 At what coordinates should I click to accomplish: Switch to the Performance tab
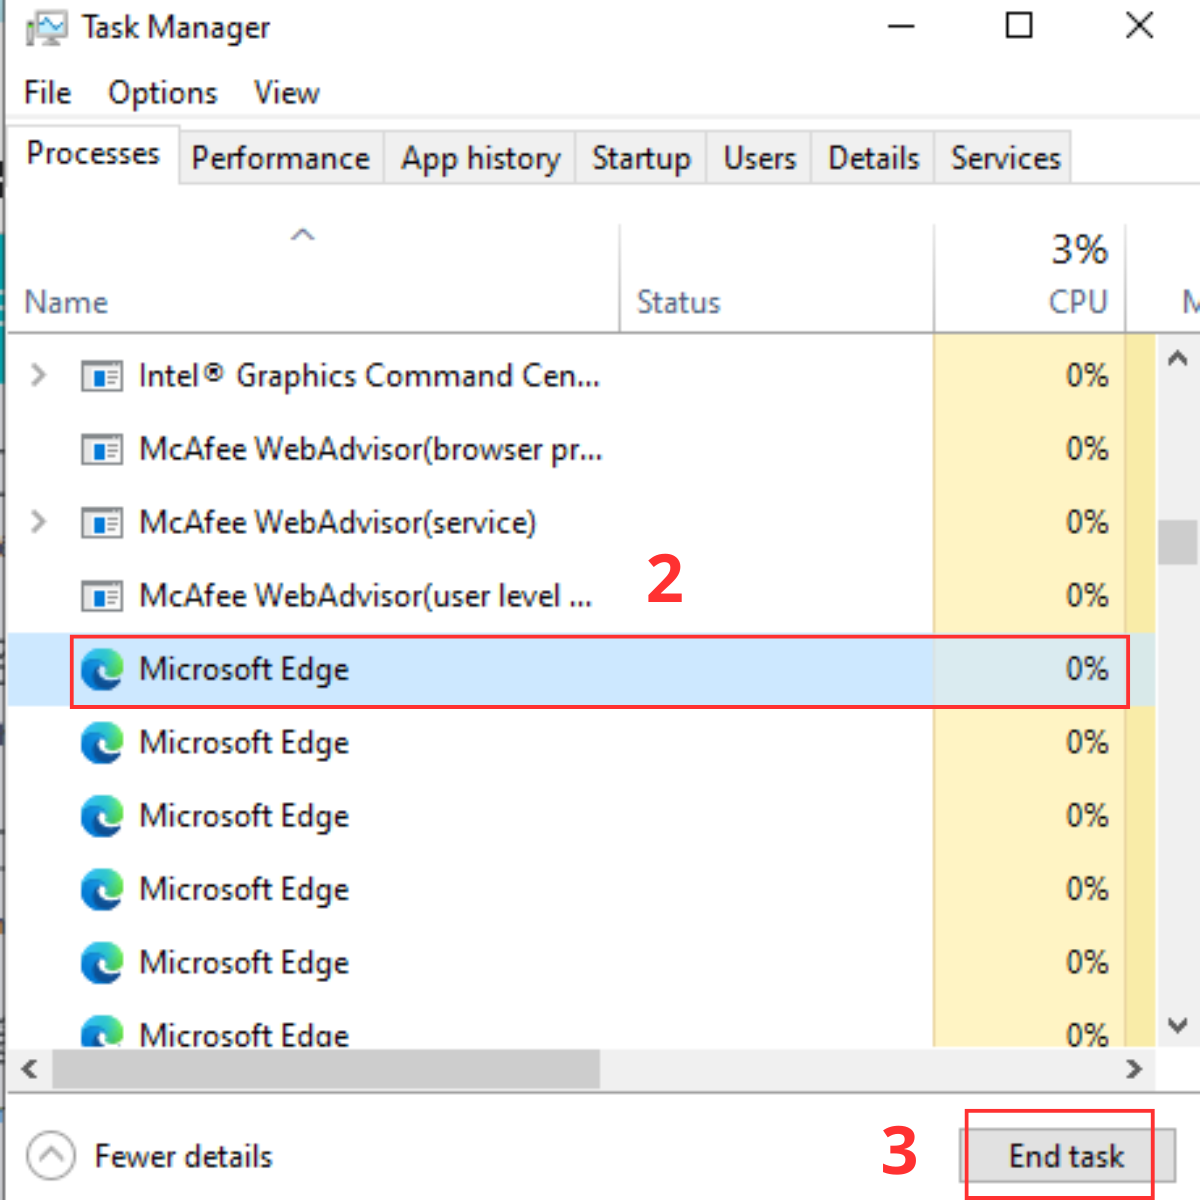pos(281,158)
